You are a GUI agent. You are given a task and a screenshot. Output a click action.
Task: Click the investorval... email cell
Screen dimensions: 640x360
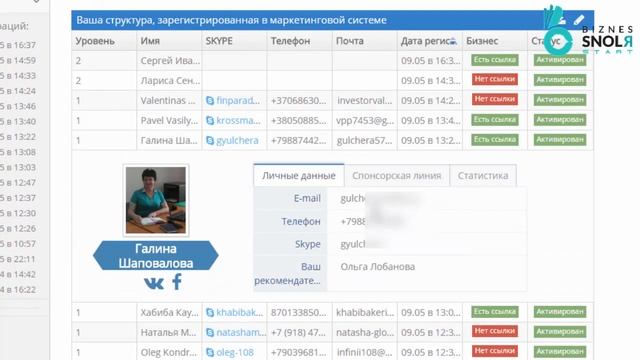click(x=364, y=100)
